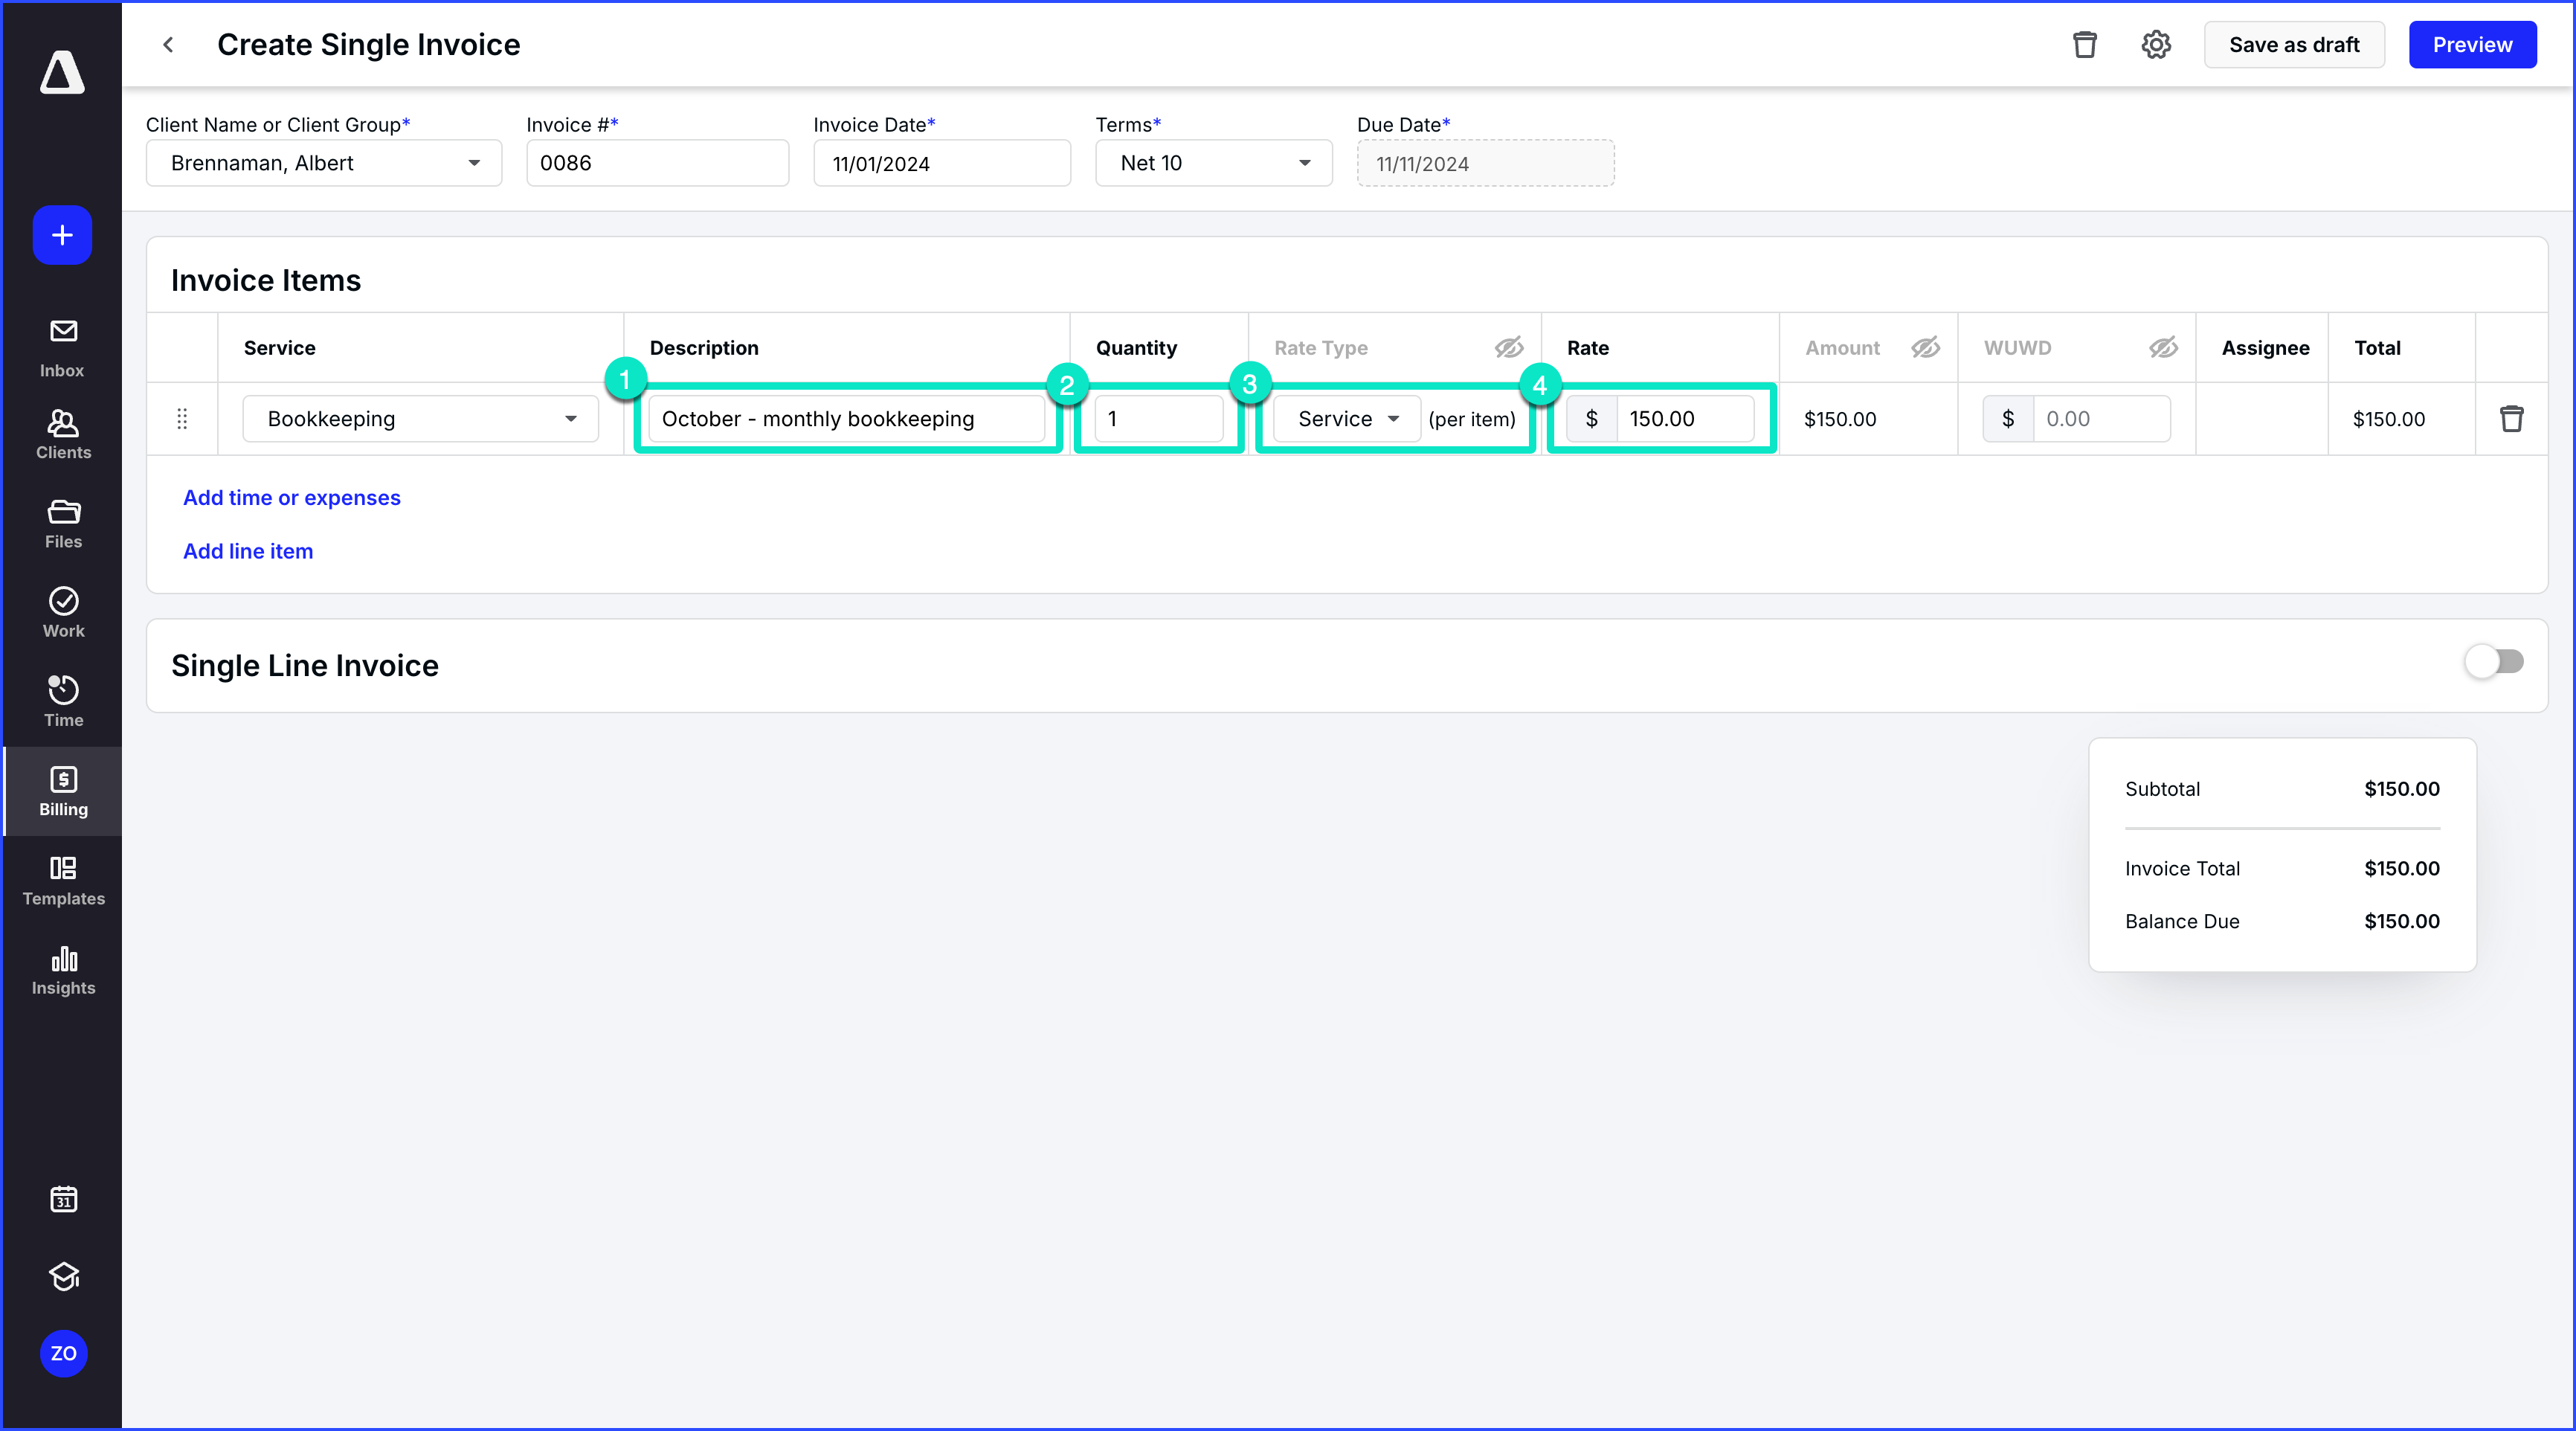
Task: Expand the Terms dropdown showing Net 10
Action: 1304,163
